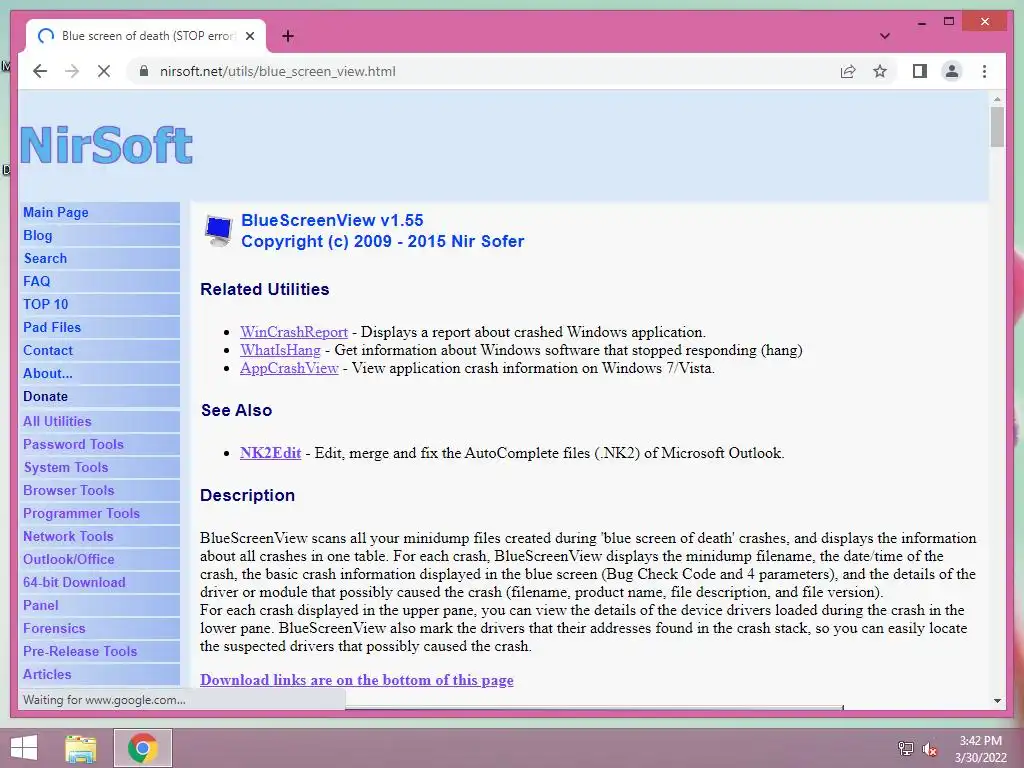Open the Chrome profile menu
This screenshot has width=1024, height=768.
tap(952, 71)
